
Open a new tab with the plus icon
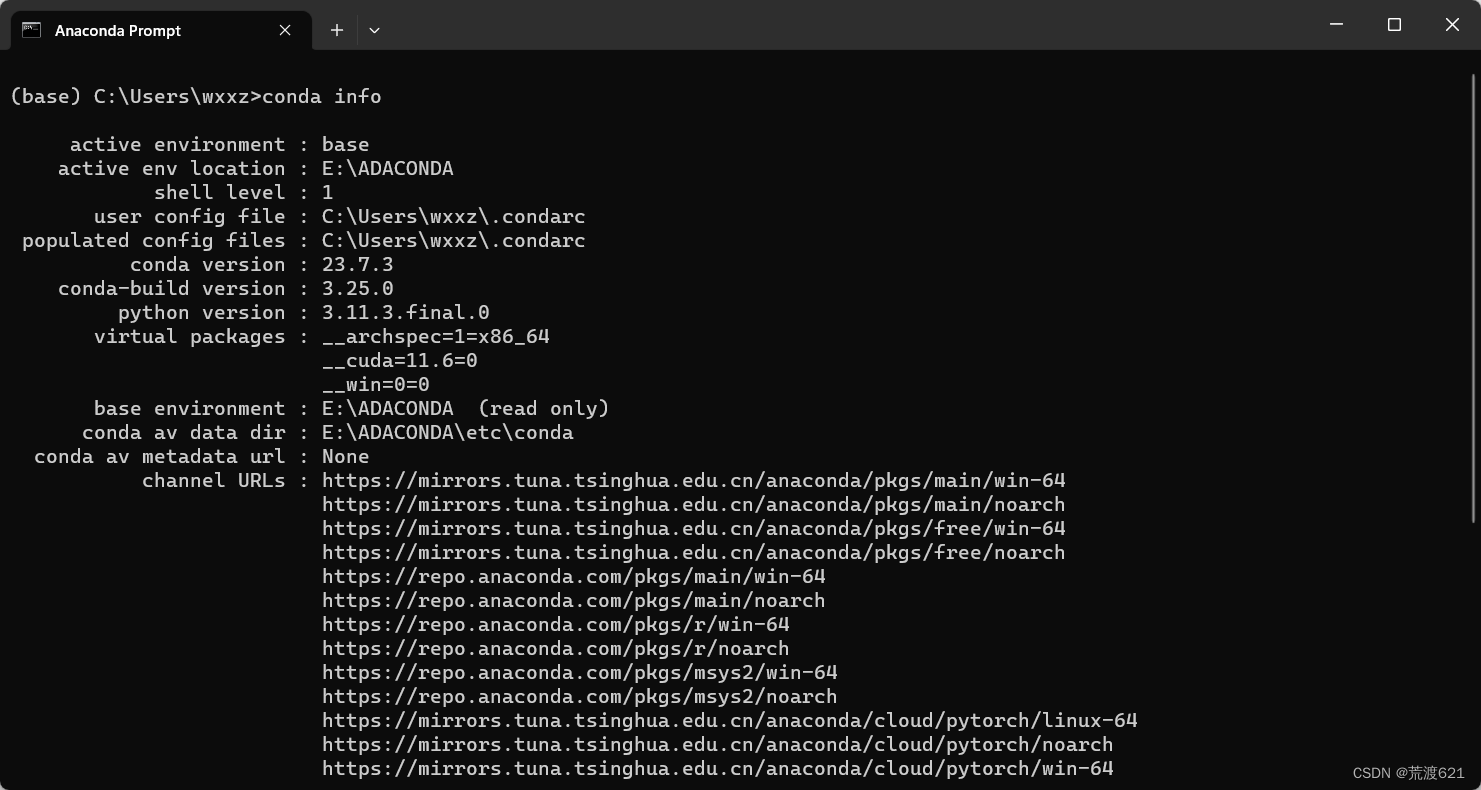(x=336, y=30)
